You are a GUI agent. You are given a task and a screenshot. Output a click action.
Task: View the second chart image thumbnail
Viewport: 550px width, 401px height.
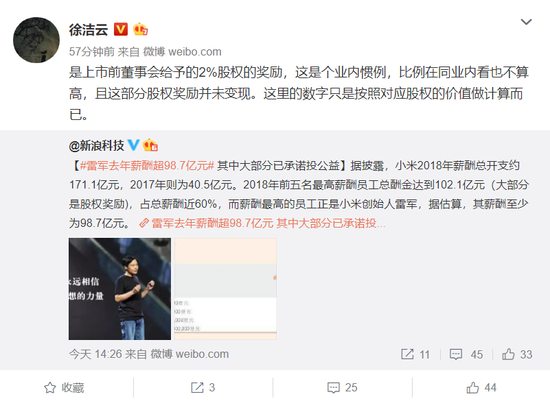click(x=226, y=289)
